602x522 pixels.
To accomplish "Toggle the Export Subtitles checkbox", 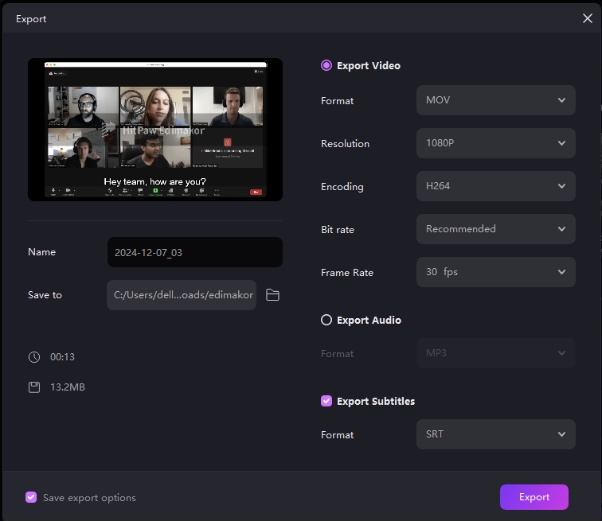I will click(326, 401).
